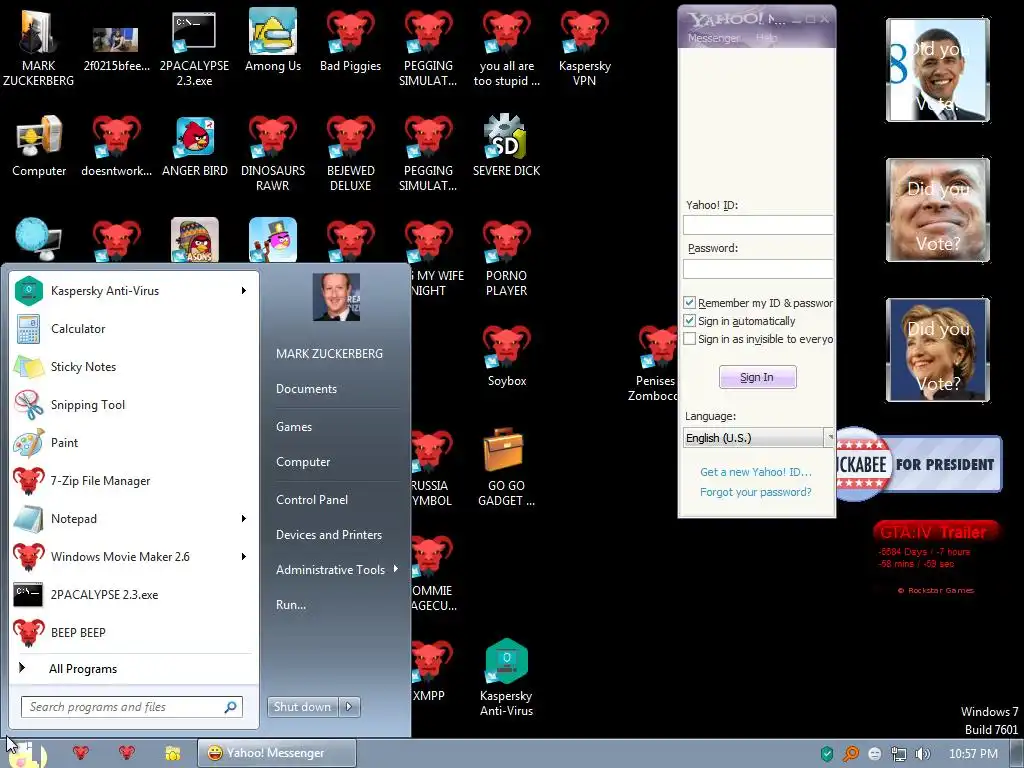The width and height of the screenshot is (1024, 768).
Task: Click the volume speaker tray icon
Action: point(923,754)
